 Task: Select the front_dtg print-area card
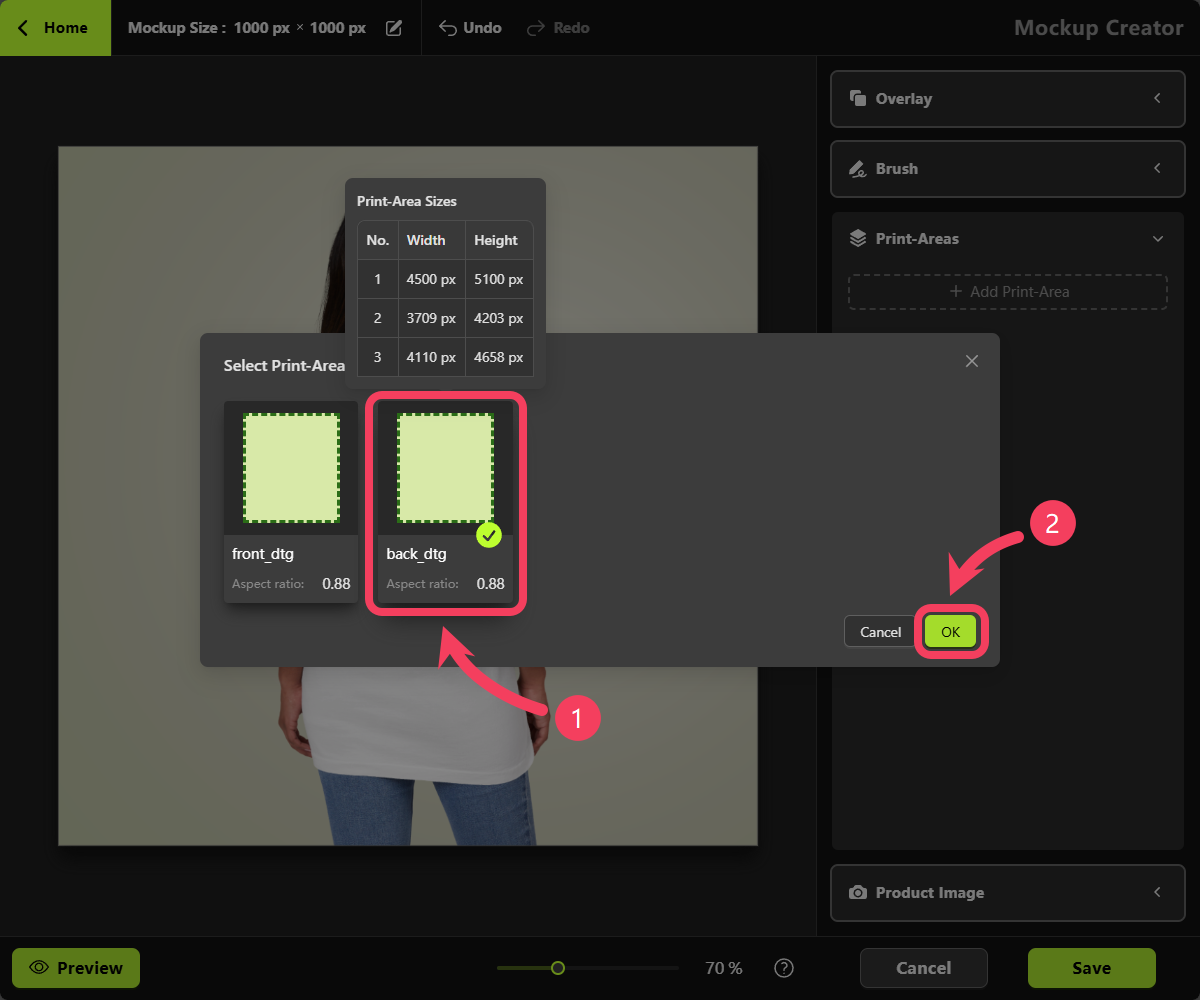290,502
